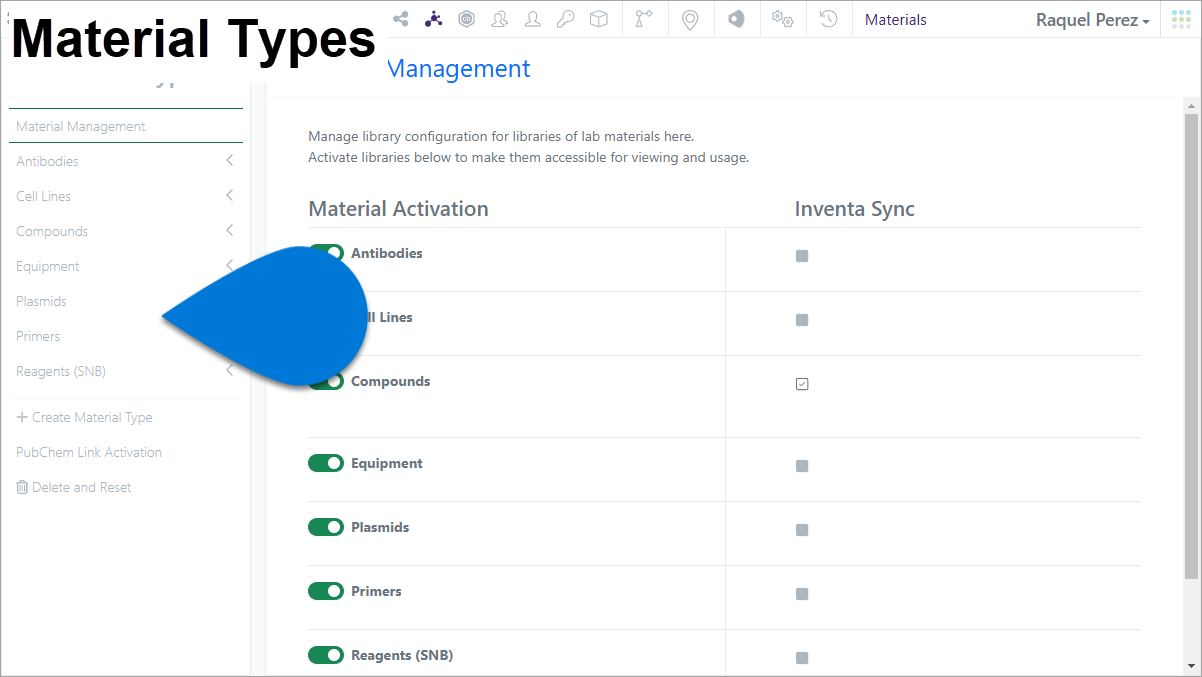
Task: Click the Reagents (SNB) label in activation list
Action: (402, 655)
